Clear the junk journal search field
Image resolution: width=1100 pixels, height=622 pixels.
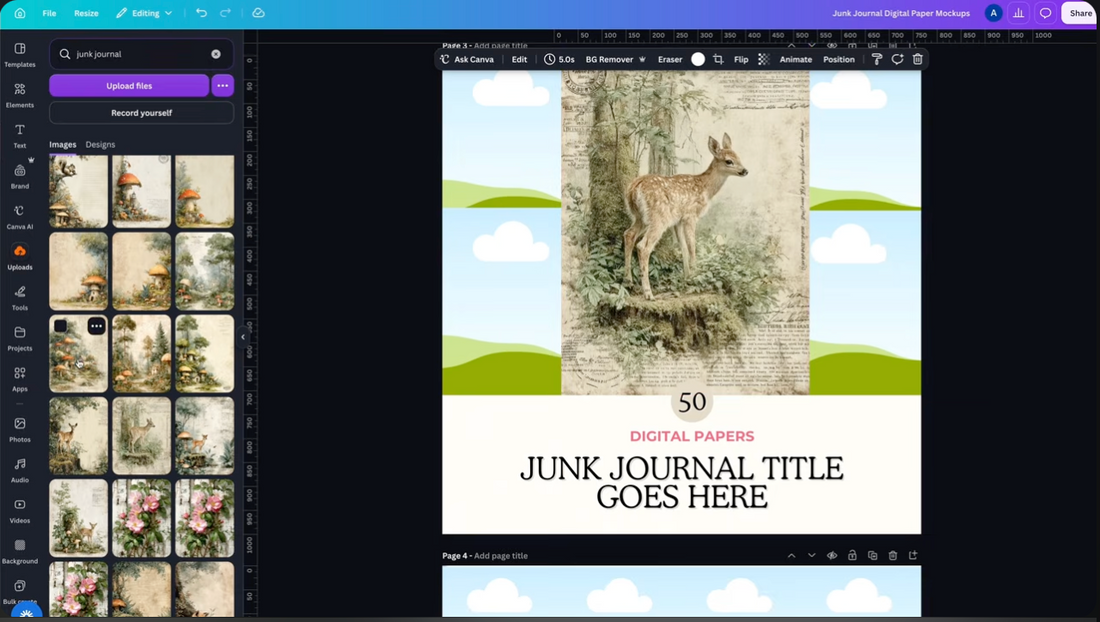click(x=216, y=54)
